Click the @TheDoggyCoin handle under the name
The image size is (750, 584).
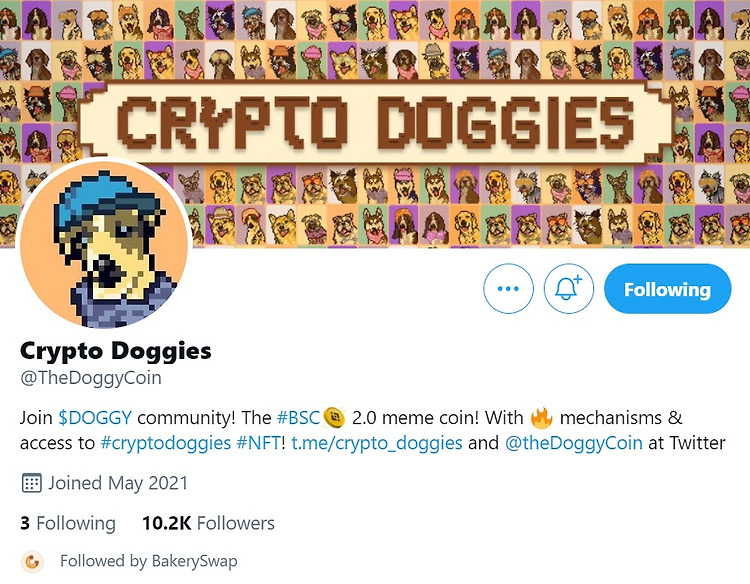[x=90, y=377]
